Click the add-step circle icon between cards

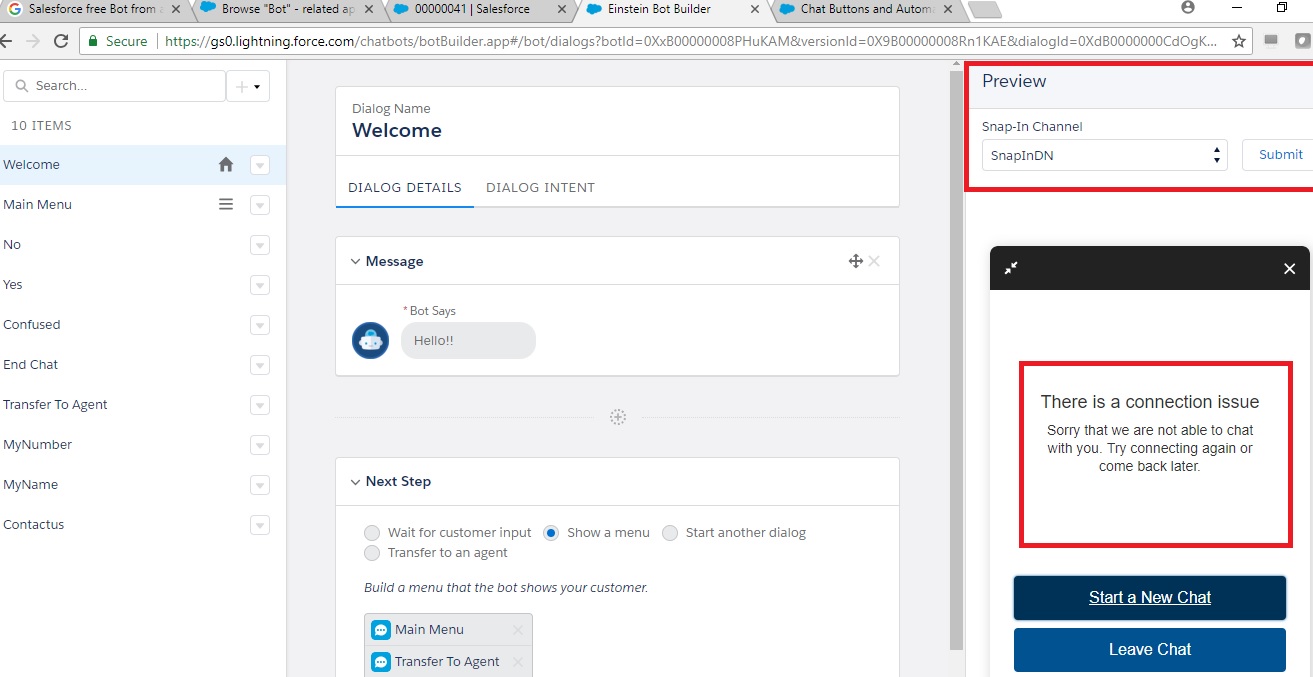click(x=618, y=417)
